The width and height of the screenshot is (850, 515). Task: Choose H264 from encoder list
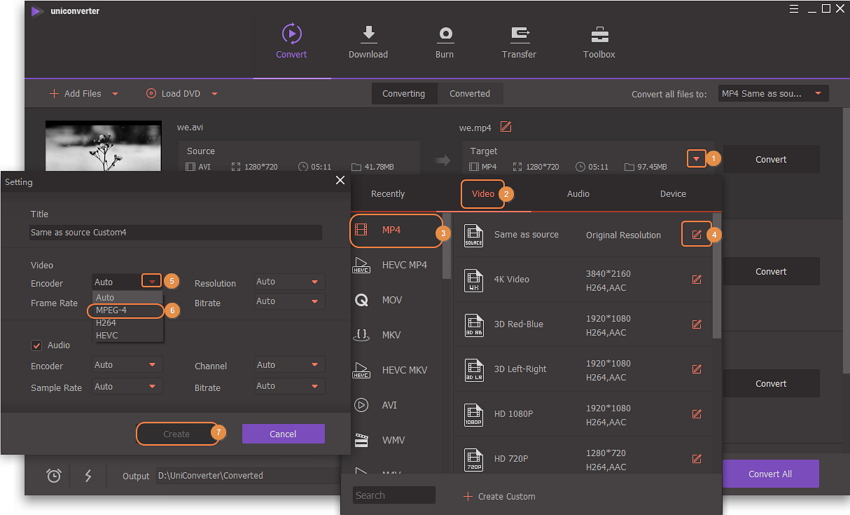coord(127,323)
